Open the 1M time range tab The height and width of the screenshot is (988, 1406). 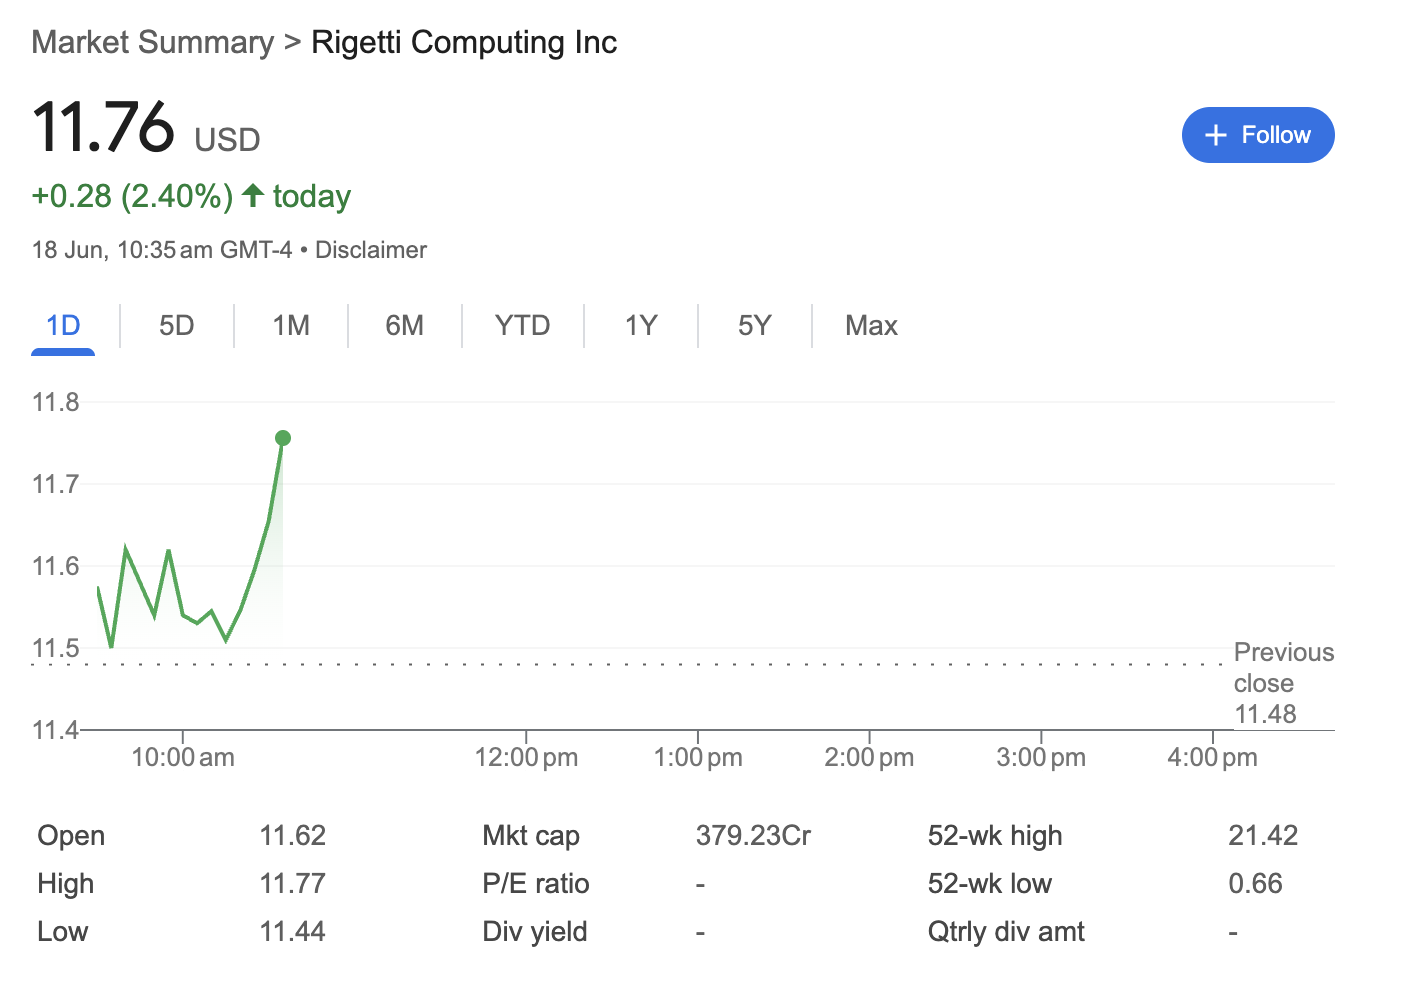[291, 326]
